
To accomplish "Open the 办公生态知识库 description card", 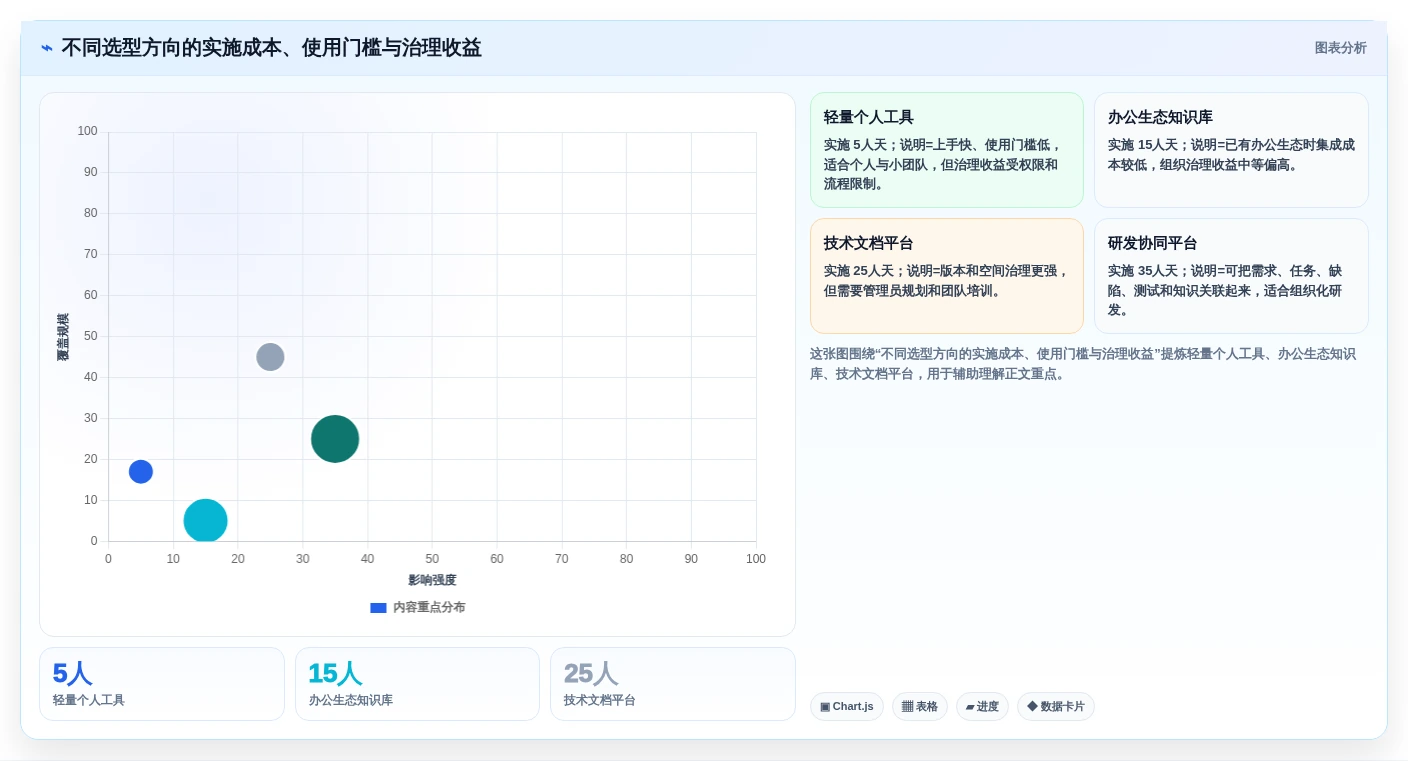I will (x=1231, y=150).
